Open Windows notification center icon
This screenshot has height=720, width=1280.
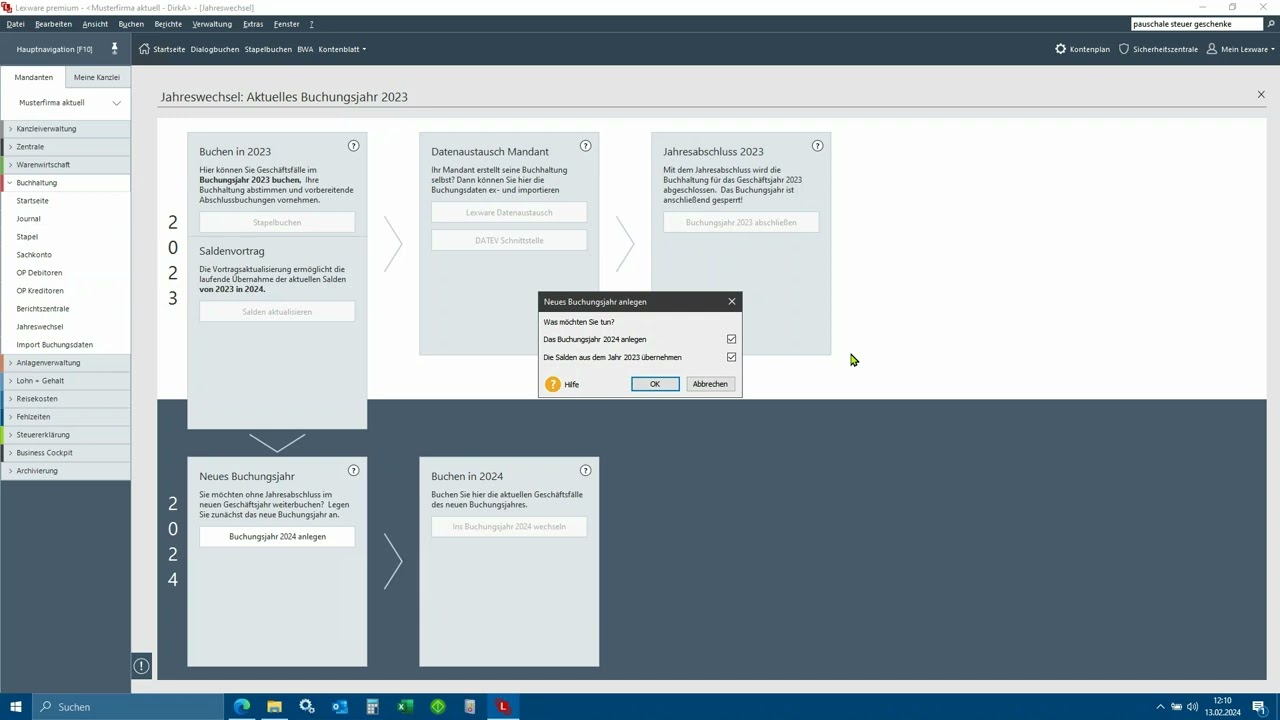pyautogui.click(x=1259, y=707)
